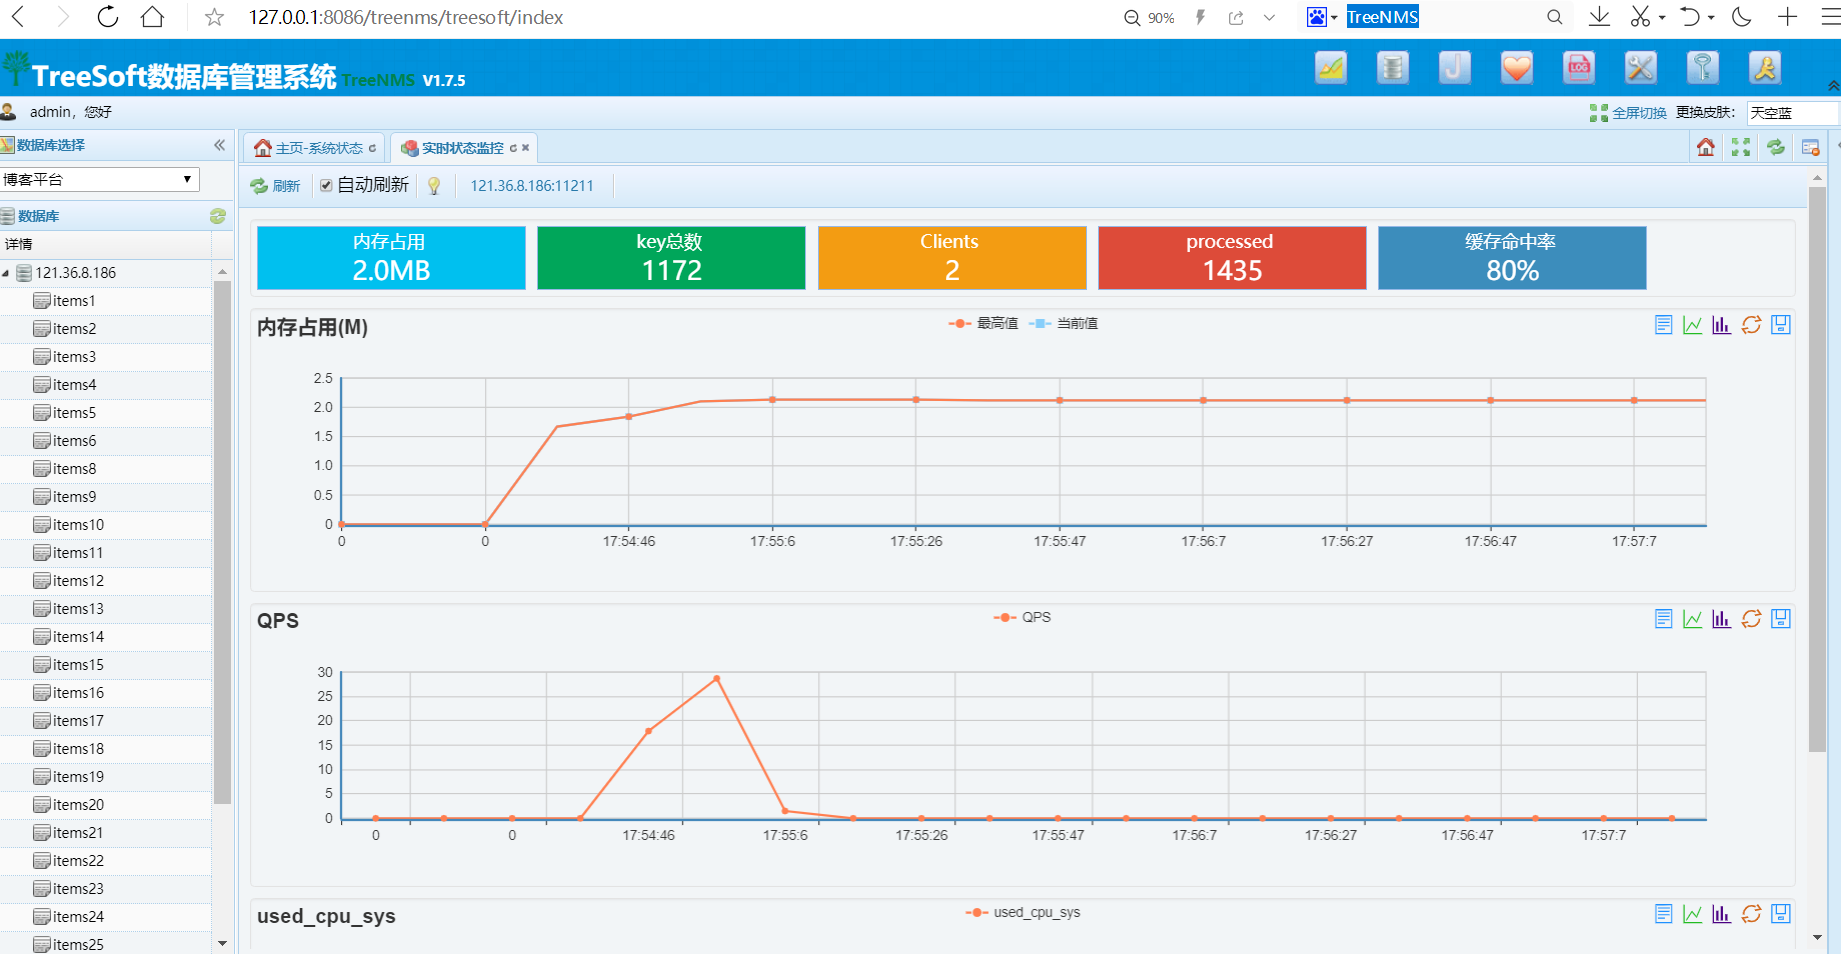Switch 内存占用 chart to bar view
This screenshot has height=954, width=1841.
1721,325
